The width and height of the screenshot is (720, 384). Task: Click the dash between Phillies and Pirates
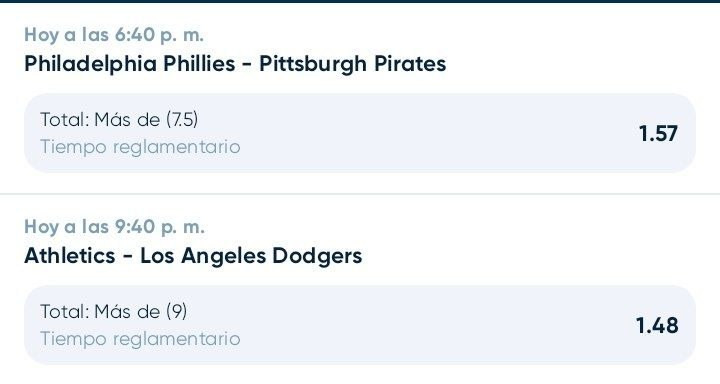click(x=247, y=65)
